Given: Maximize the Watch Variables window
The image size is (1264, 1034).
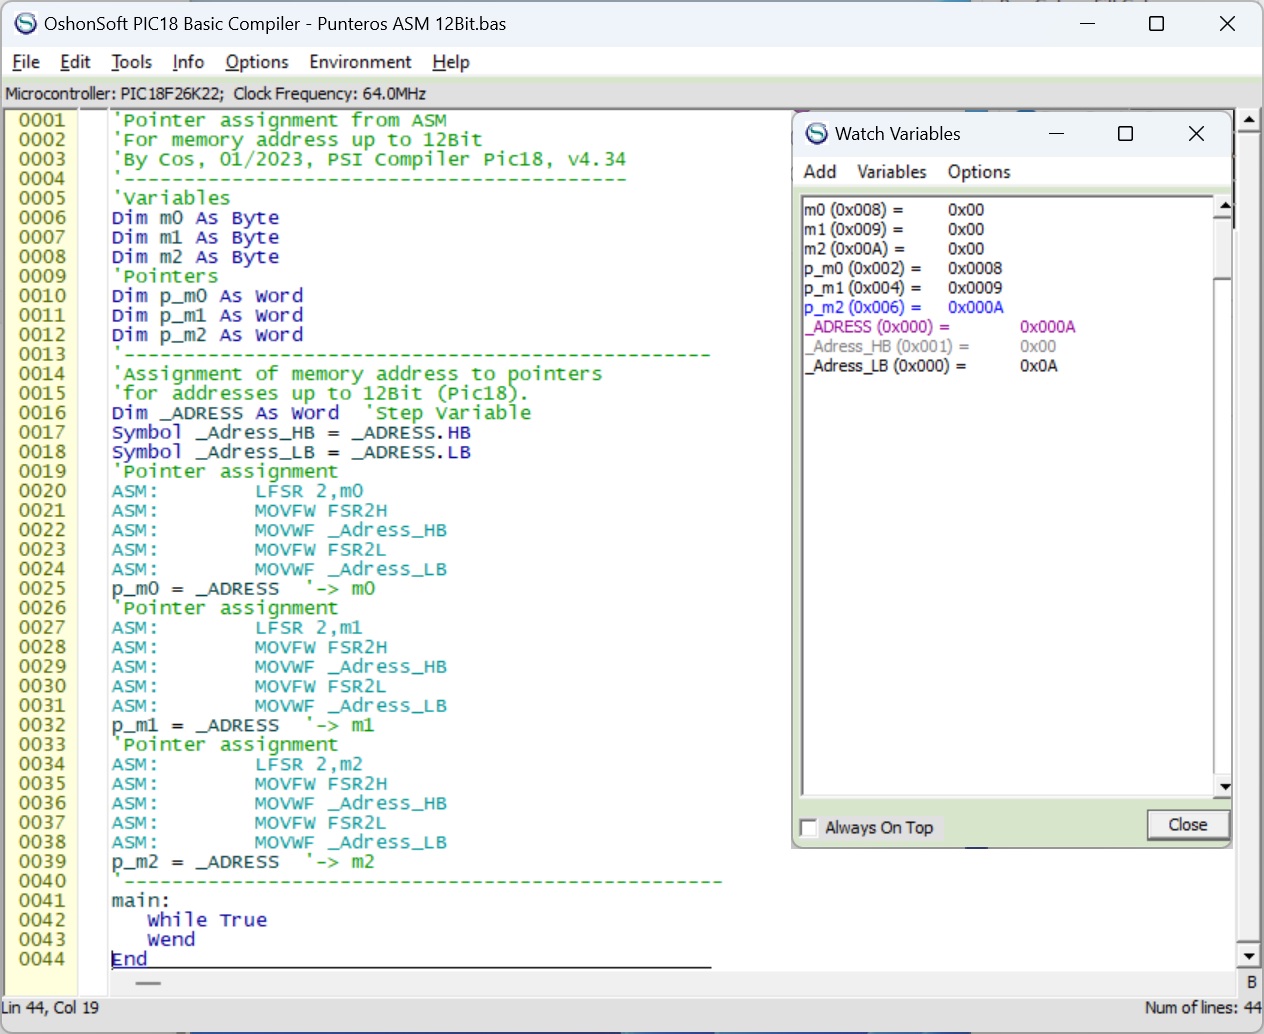Looking at the screenshot, I should 1125,134.
